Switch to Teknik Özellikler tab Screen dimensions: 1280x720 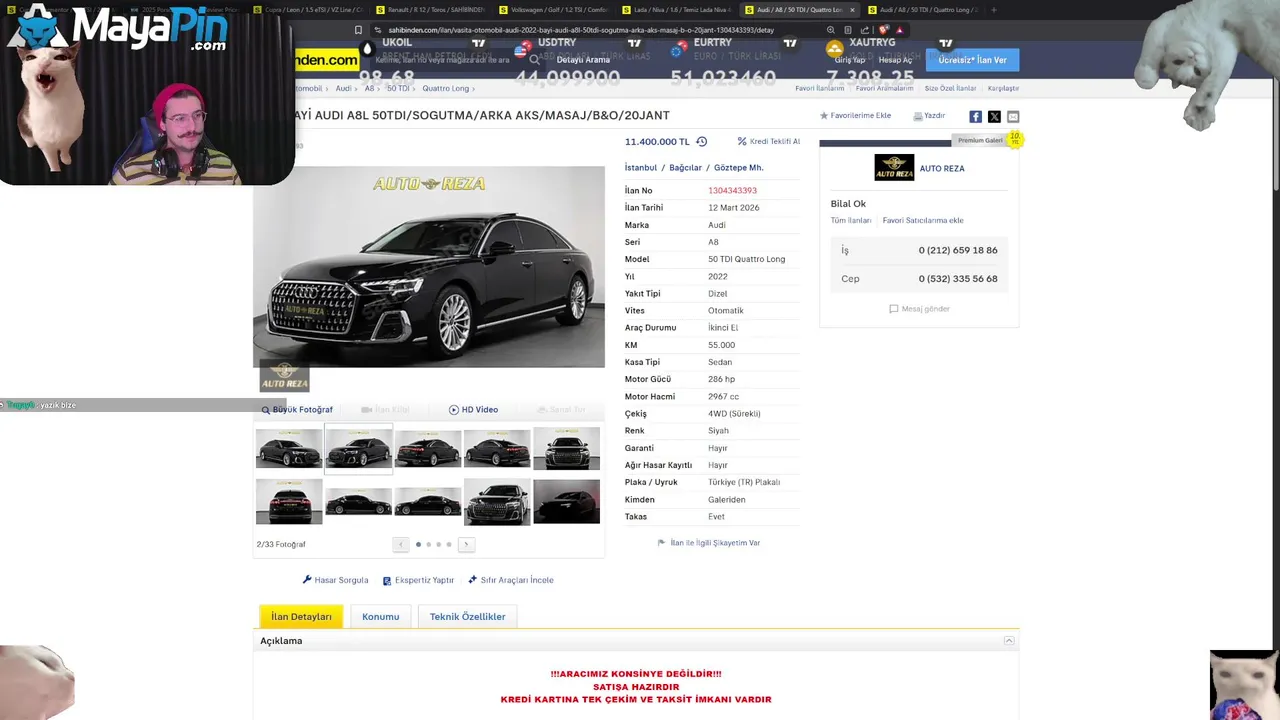point(467,617)
